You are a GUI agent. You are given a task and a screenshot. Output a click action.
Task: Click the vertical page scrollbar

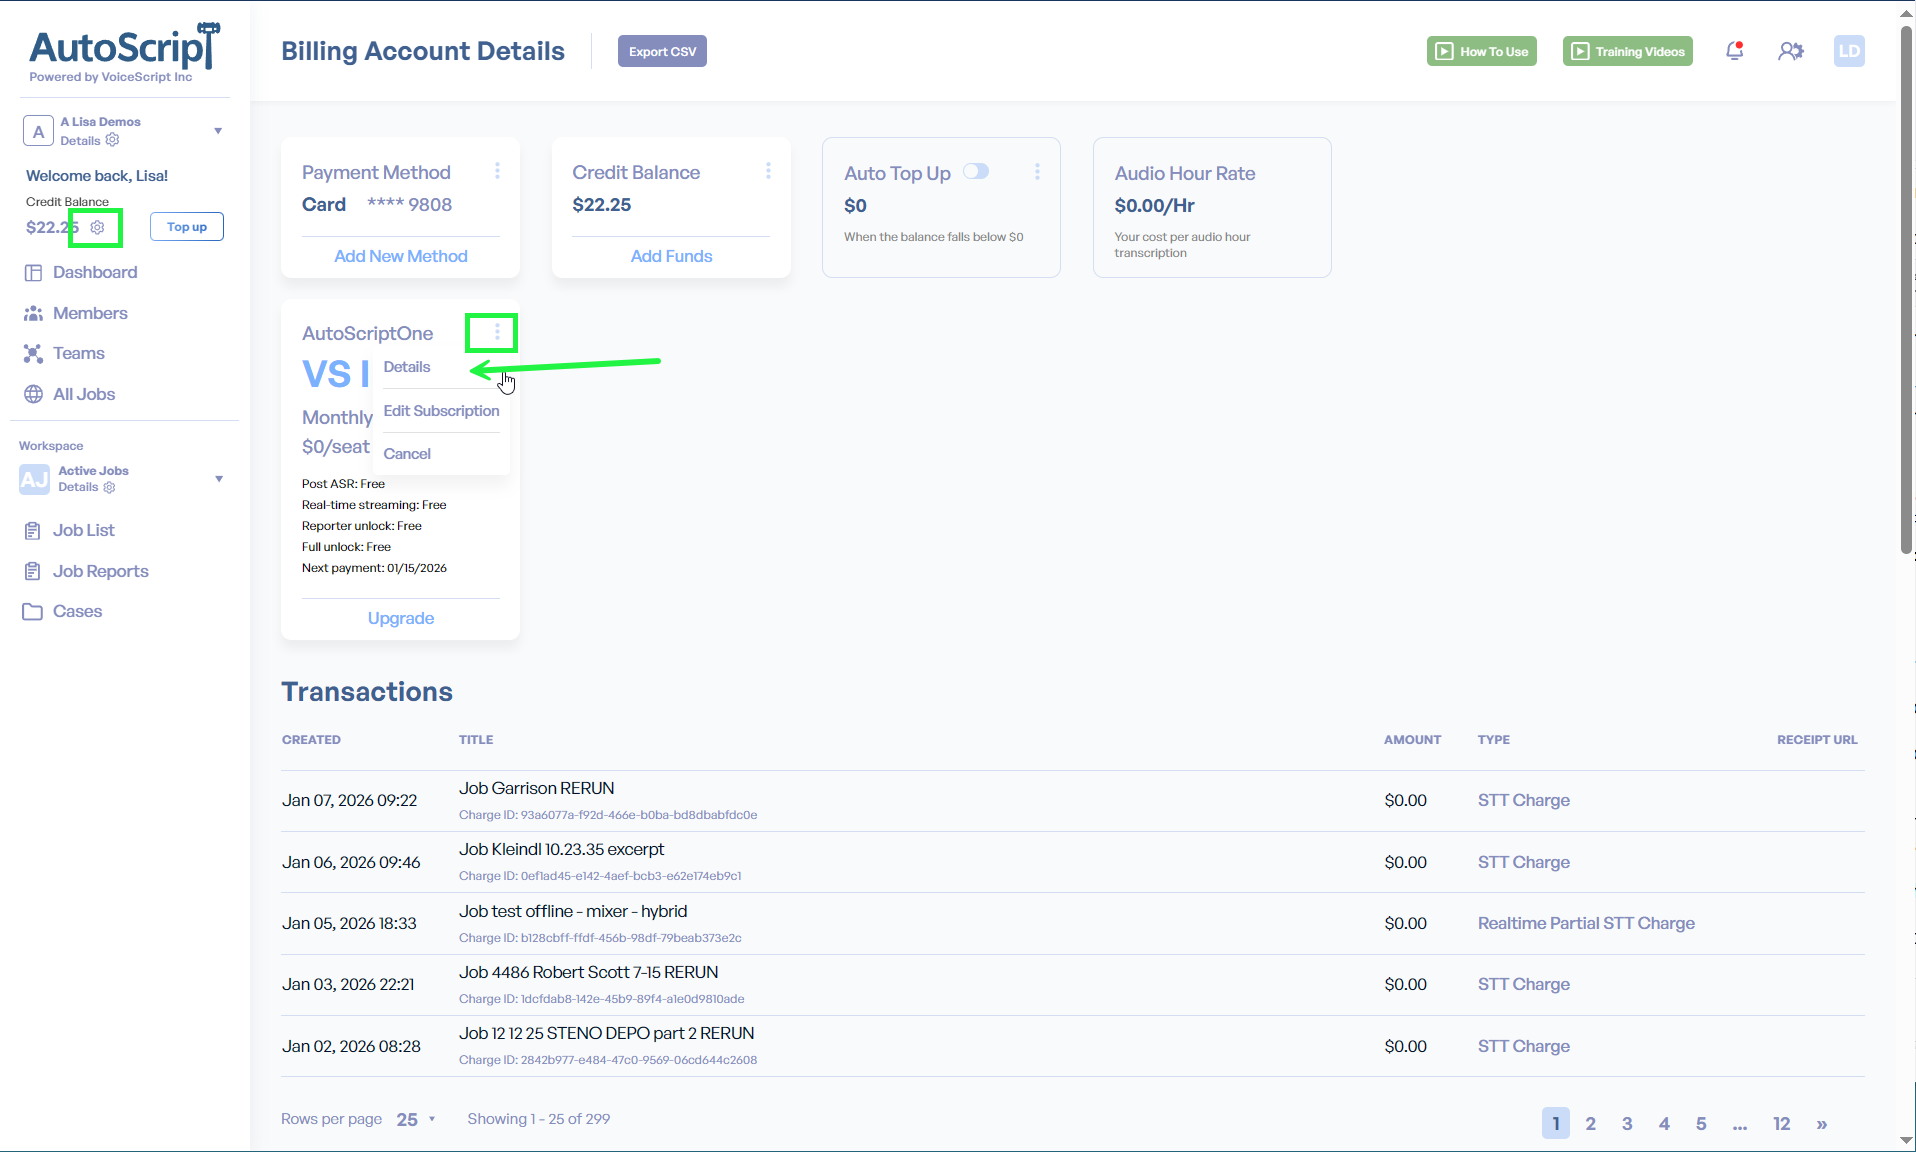point(1906,300)
